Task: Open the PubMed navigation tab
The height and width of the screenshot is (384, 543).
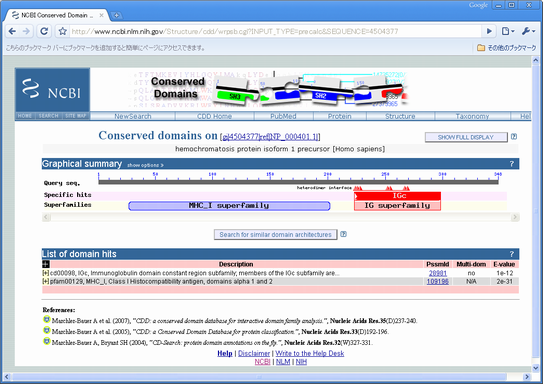Action: tap(283, 116)
